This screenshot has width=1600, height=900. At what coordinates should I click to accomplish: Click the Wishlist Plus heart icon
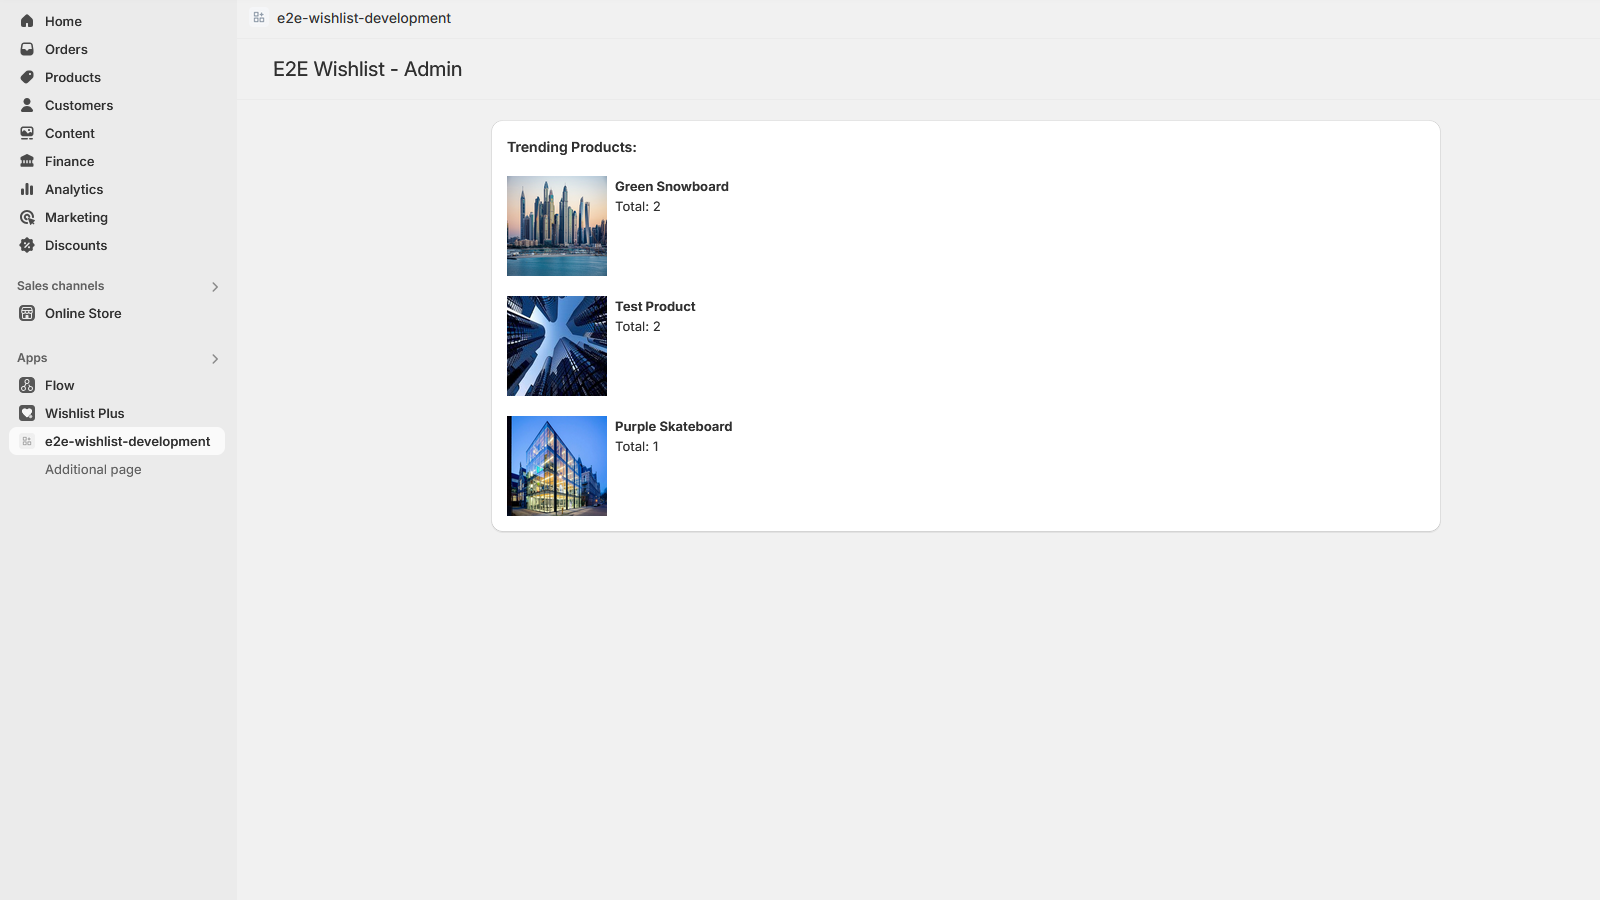click(x=27, y=413)
